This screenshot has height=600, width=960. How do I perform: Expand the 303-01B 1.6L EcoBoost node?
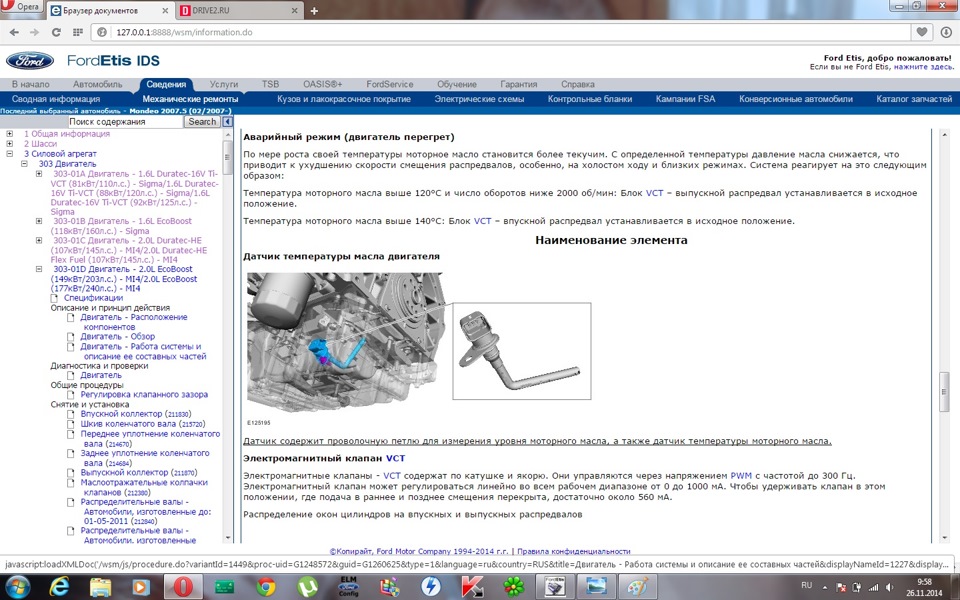pyautogui.click(x=39, y=221)
